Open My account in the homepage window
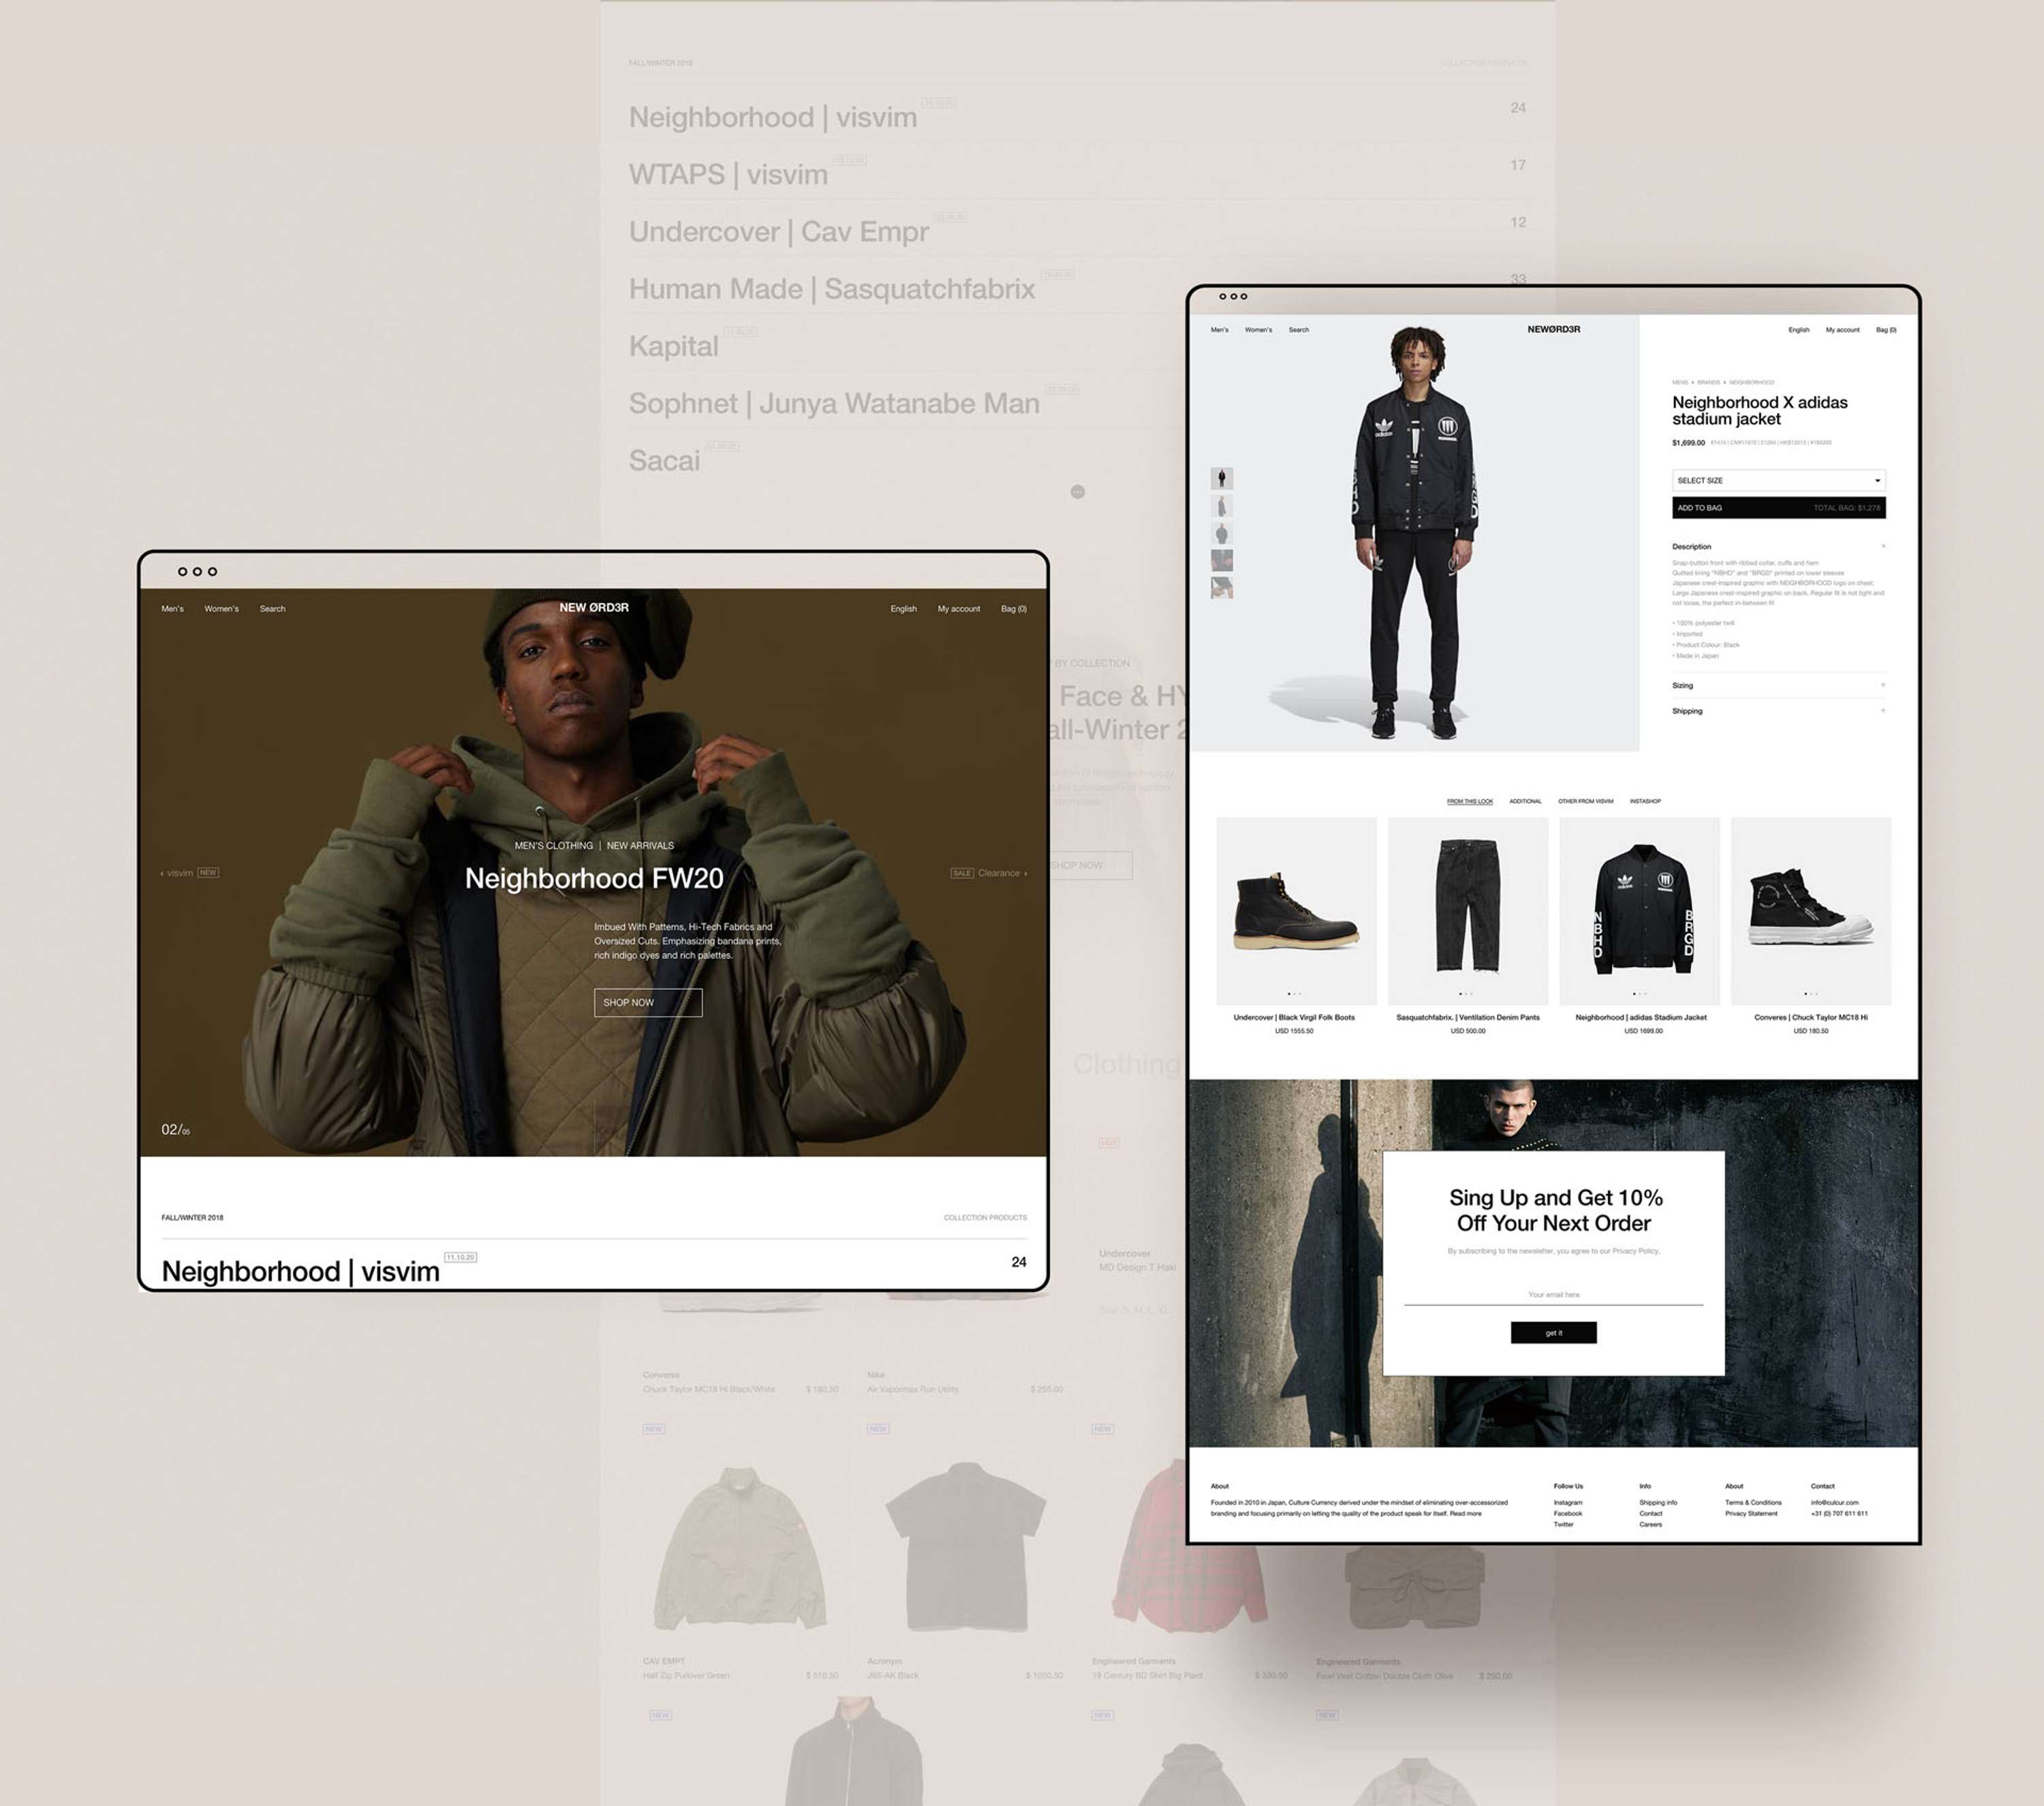2044x1806 pixels. [x=959, y=609]
